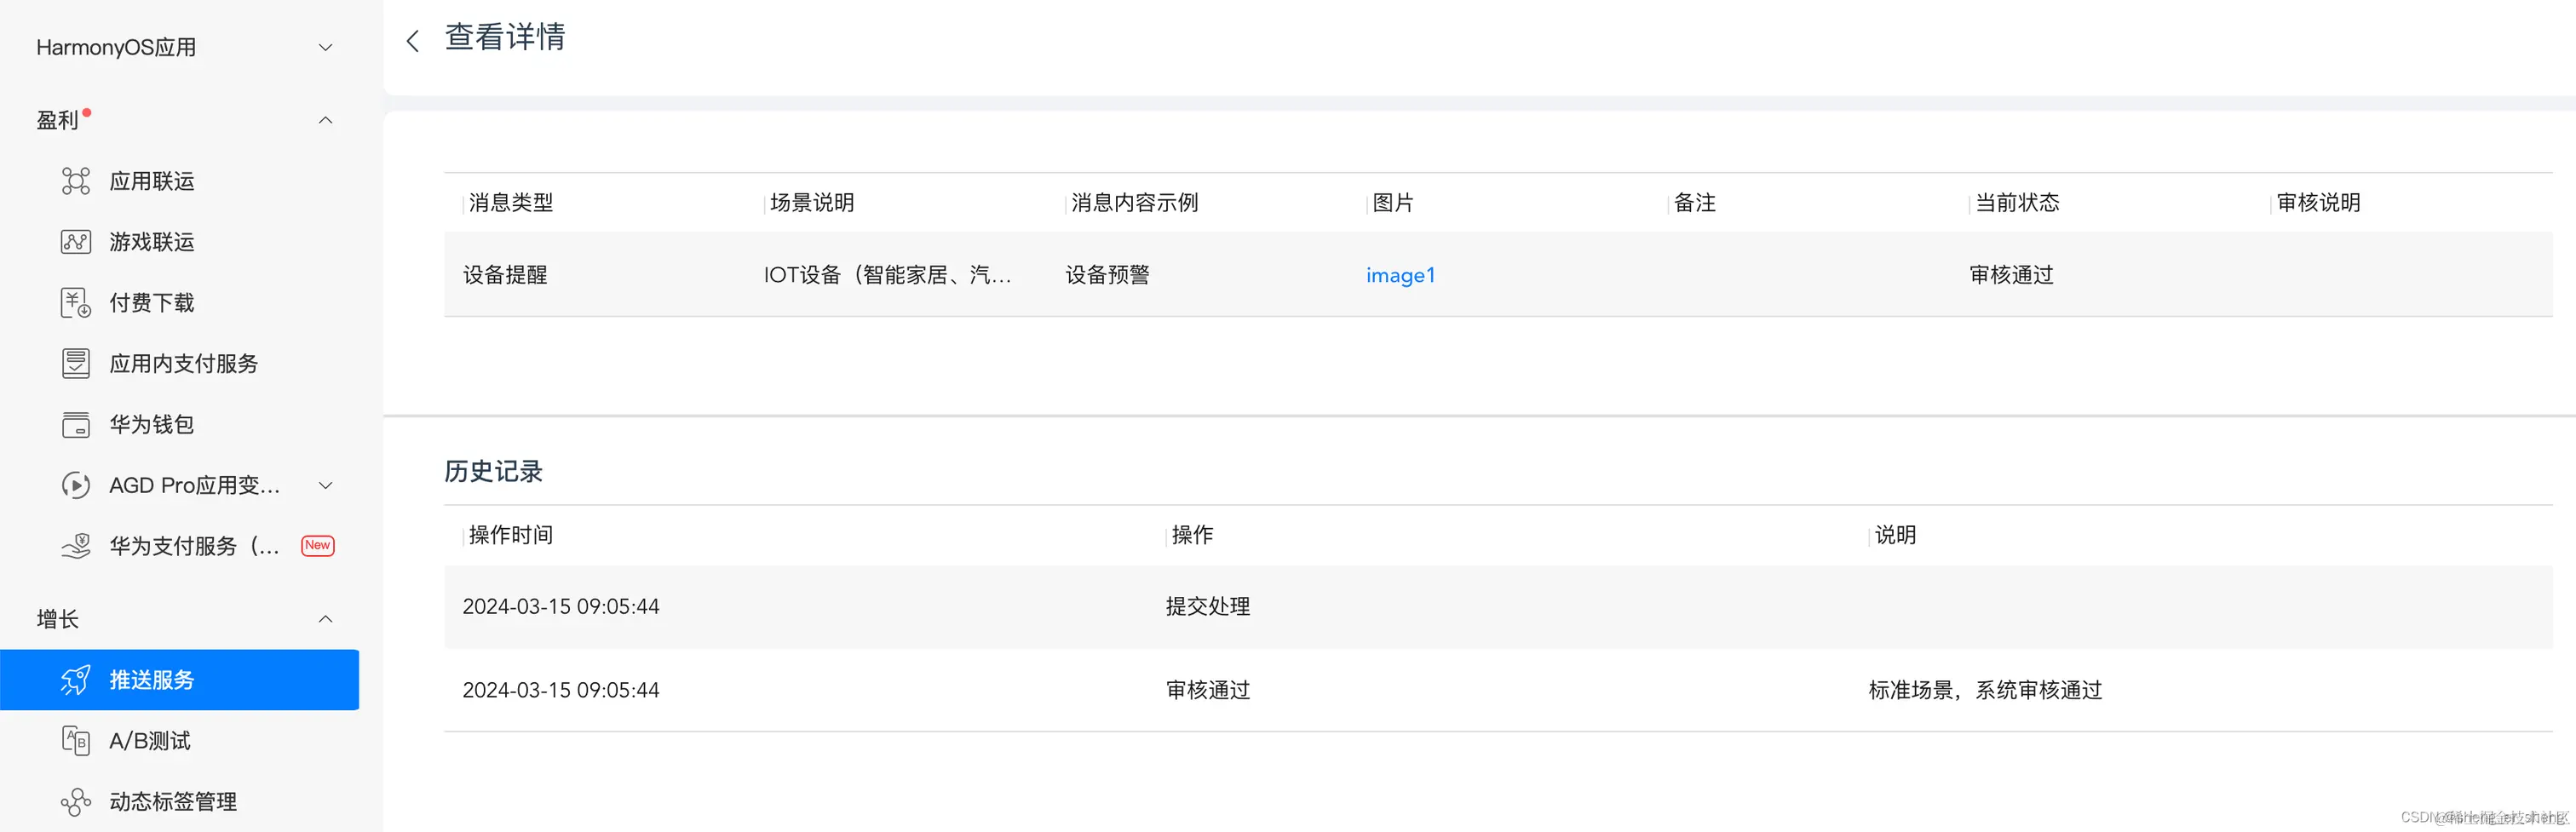Open 应用内支付服务 menu item
This screenshot has width=2576, height=832.
pyautogui.click(x=184, y=364)
